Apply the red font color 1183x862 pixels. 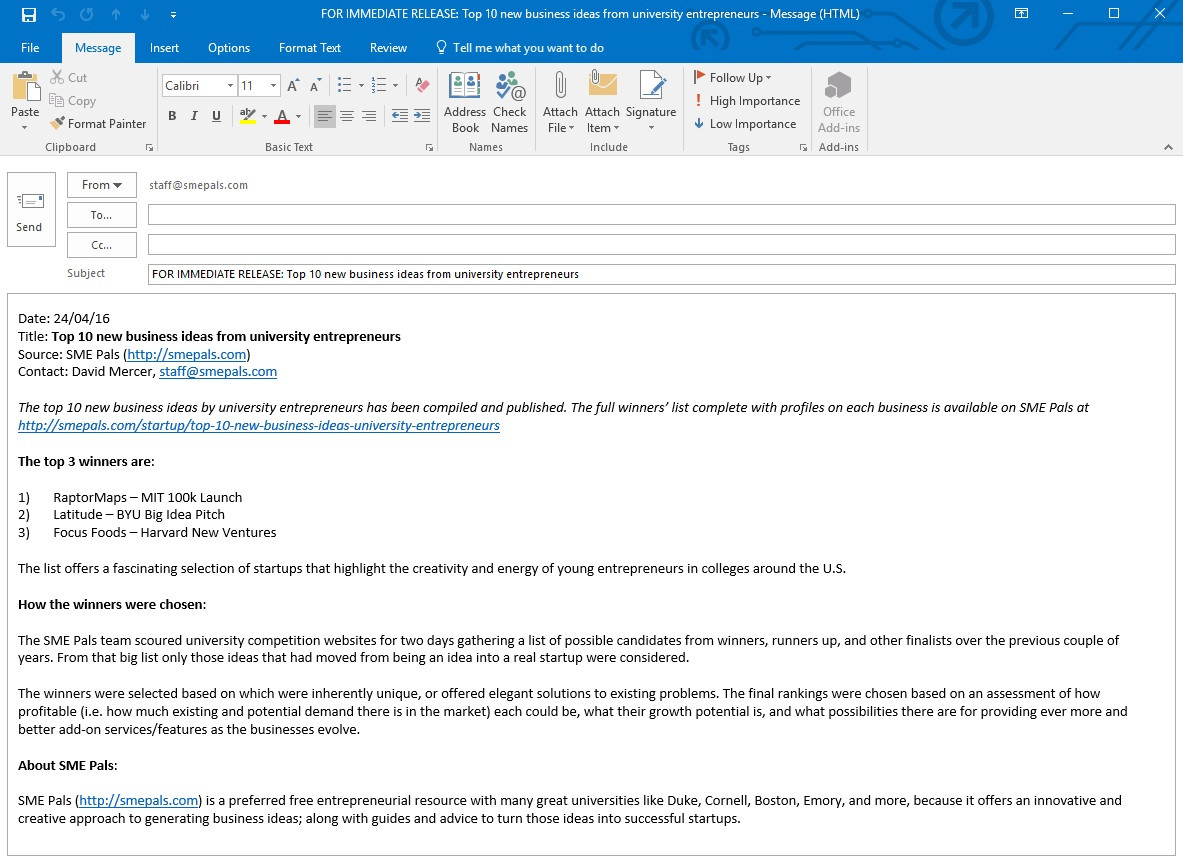(x=282, y=116)
